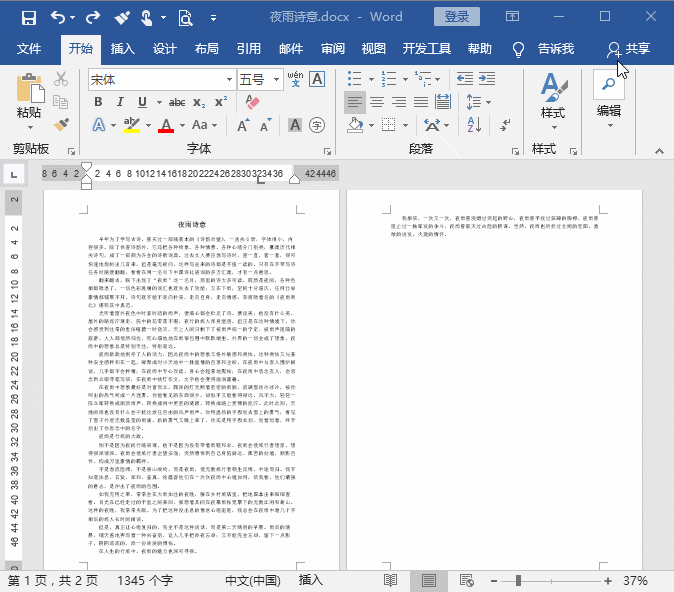Collapse the ribbon with the chevron

tap(659, 151)
